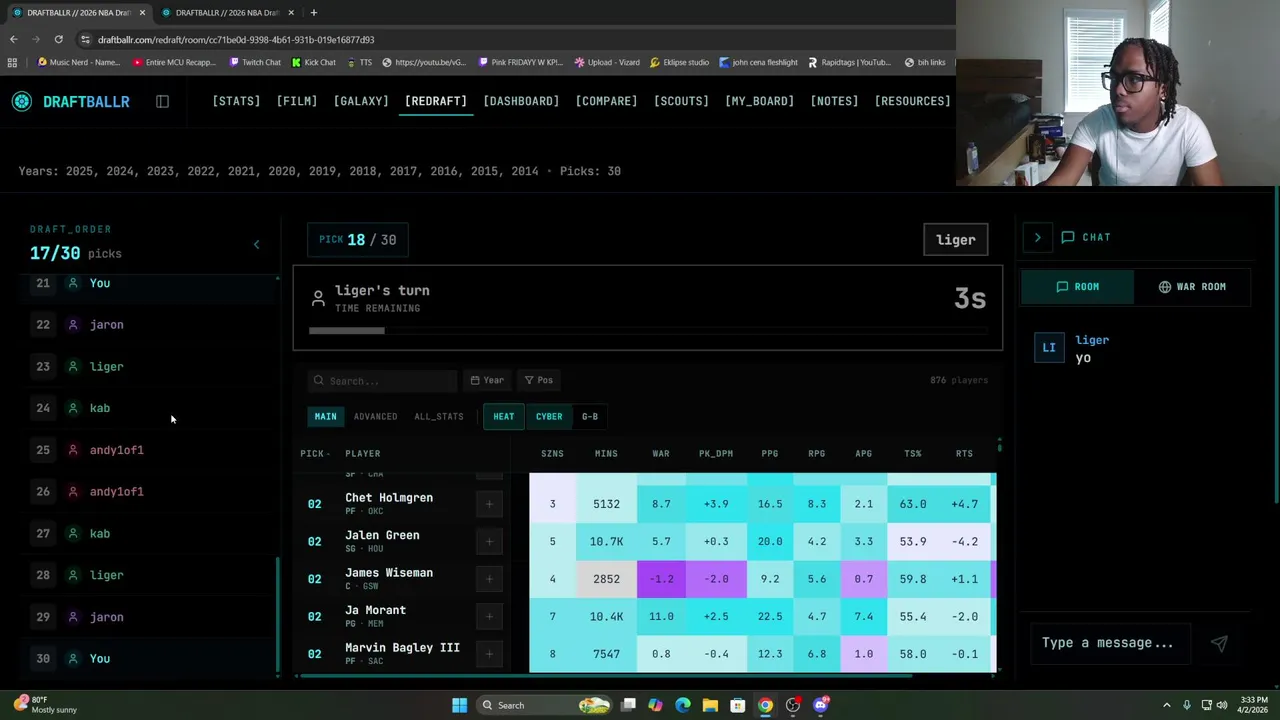1280x720 pixels.
Task: Open the [STATS] nav item
Action: click(236, 101)
